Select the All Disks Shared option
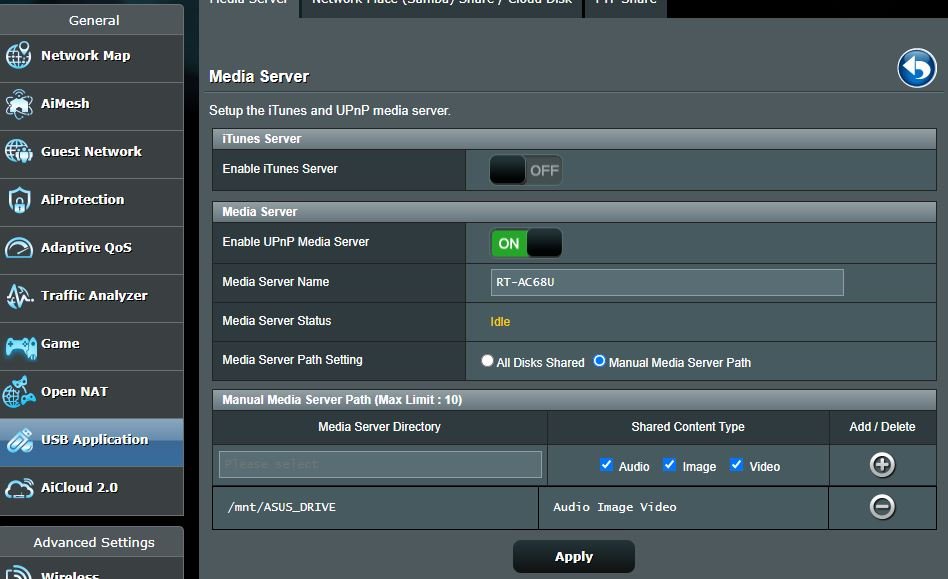This screenshot has height=579, width=948. [487, 361]
